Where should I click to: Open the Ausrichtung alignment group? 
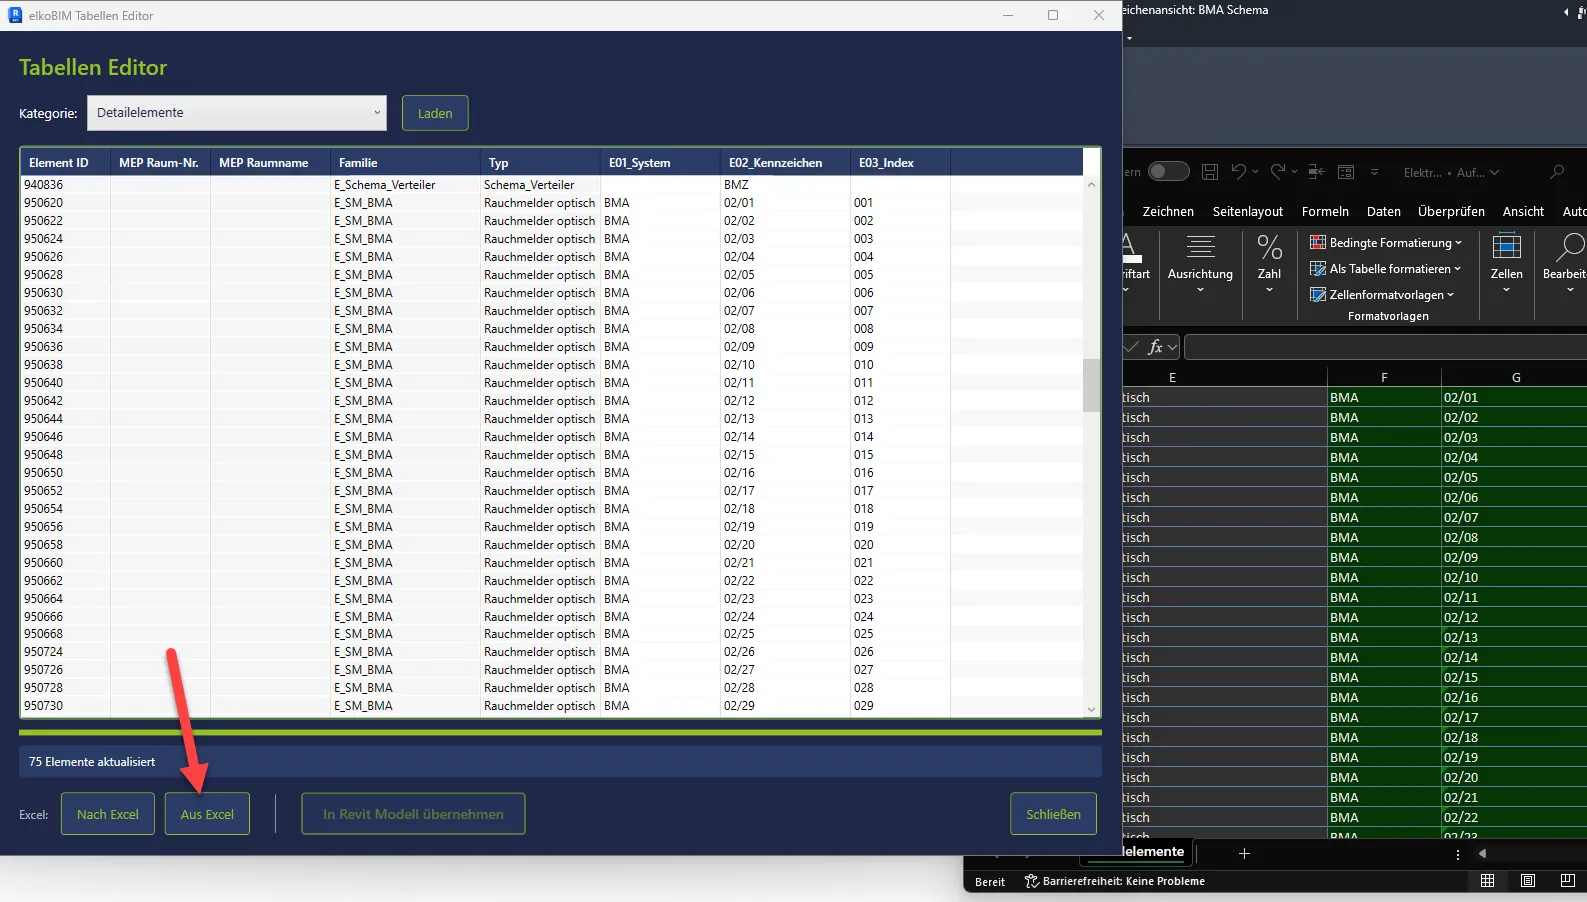click(x=1200, y=263)
